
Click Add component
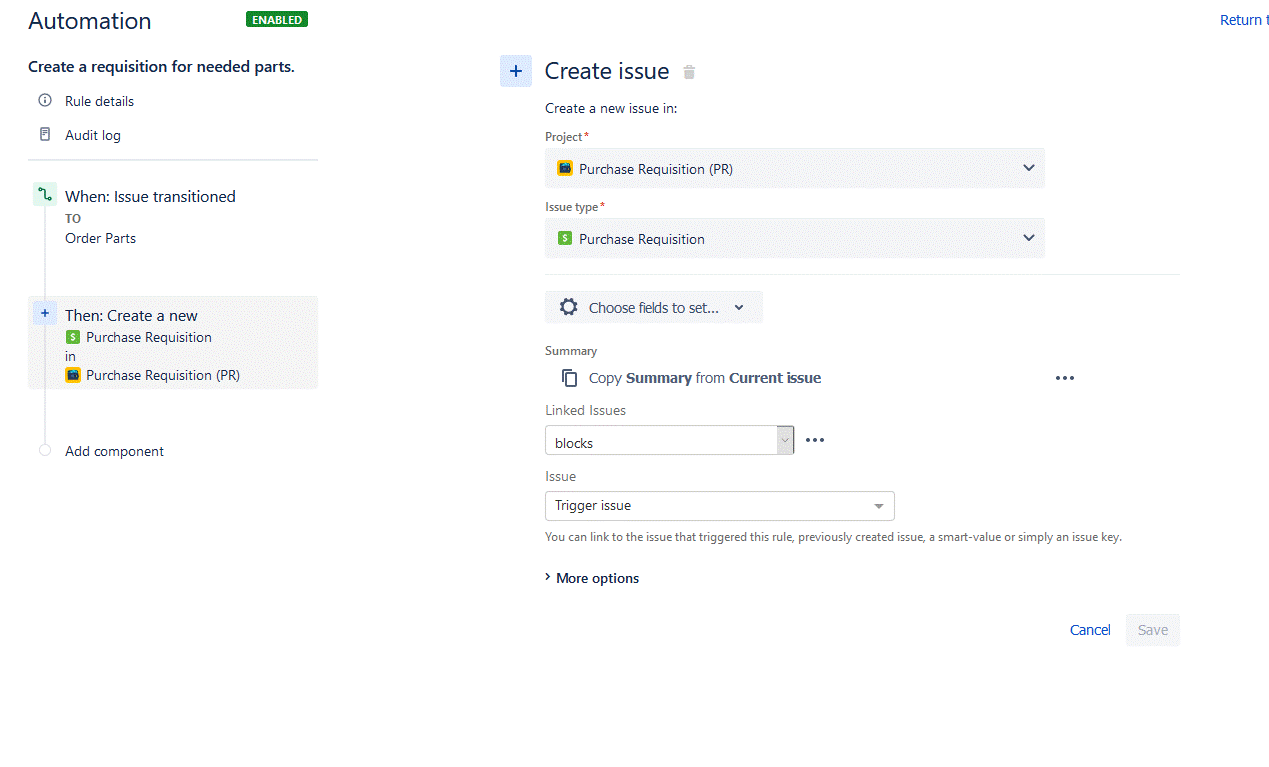click(x=114, y=451)
